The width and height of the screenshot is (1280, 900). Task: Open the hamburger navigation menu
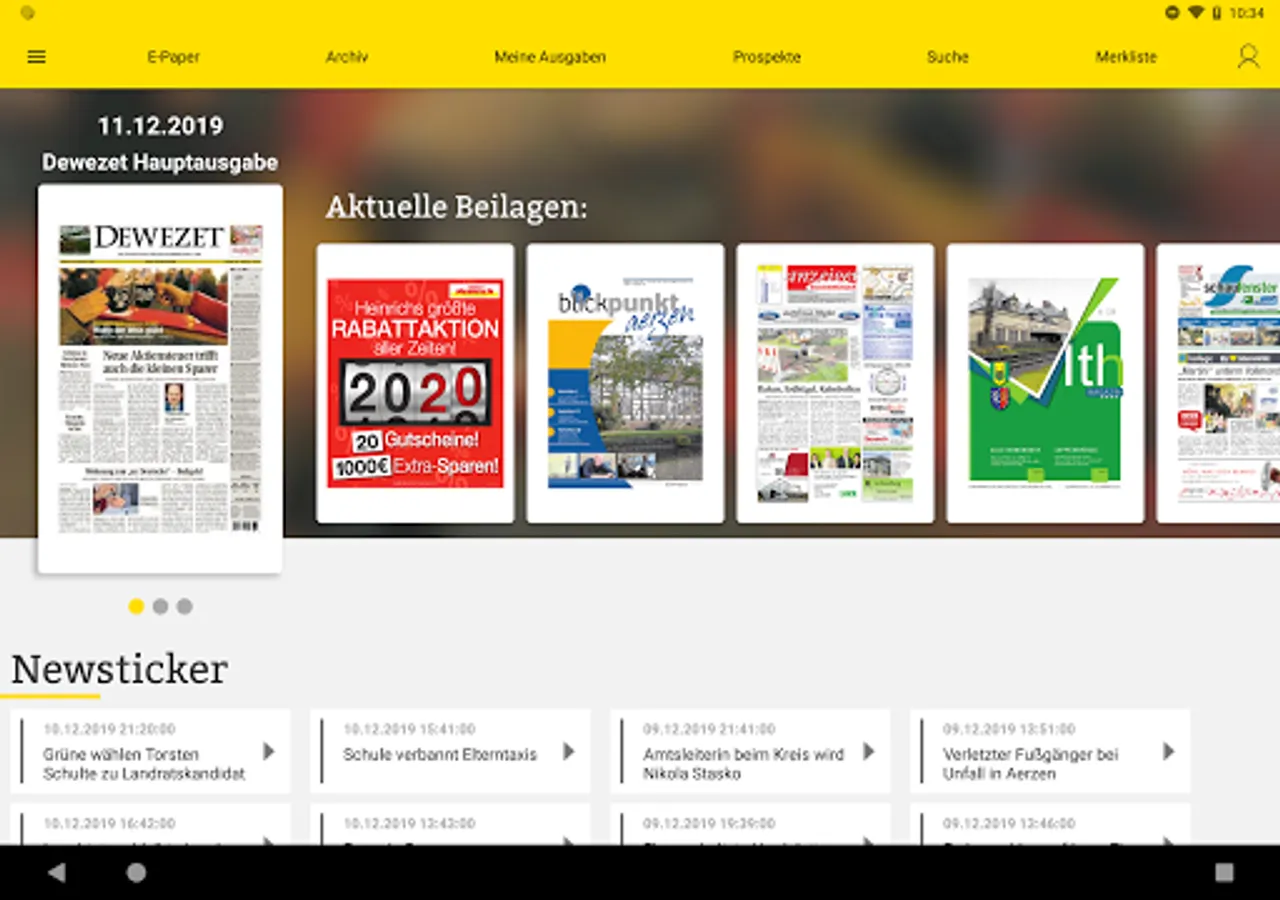click(x=36, y=57)
